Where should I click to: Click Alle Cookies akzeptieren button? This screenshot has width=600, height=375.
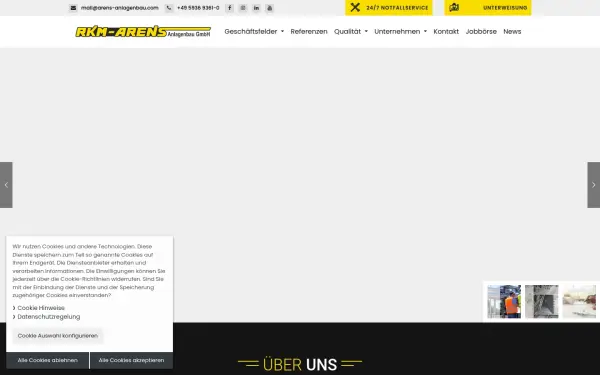[x=131, y=360]
